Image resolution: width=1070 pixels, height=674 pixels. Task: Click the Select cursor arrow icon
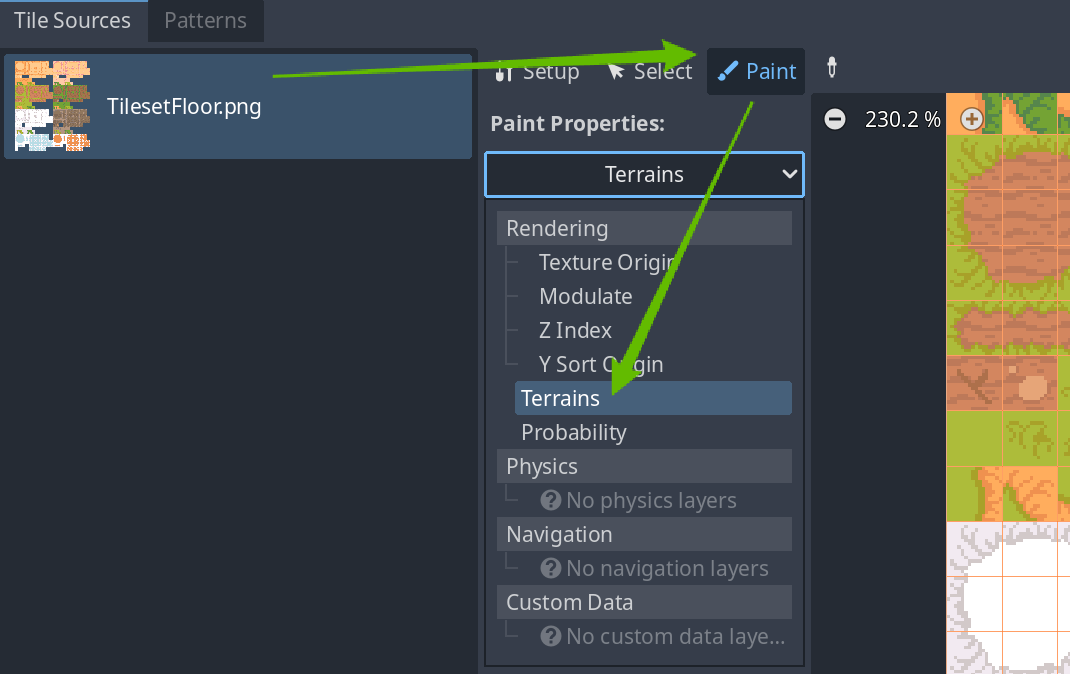[616, 71]
